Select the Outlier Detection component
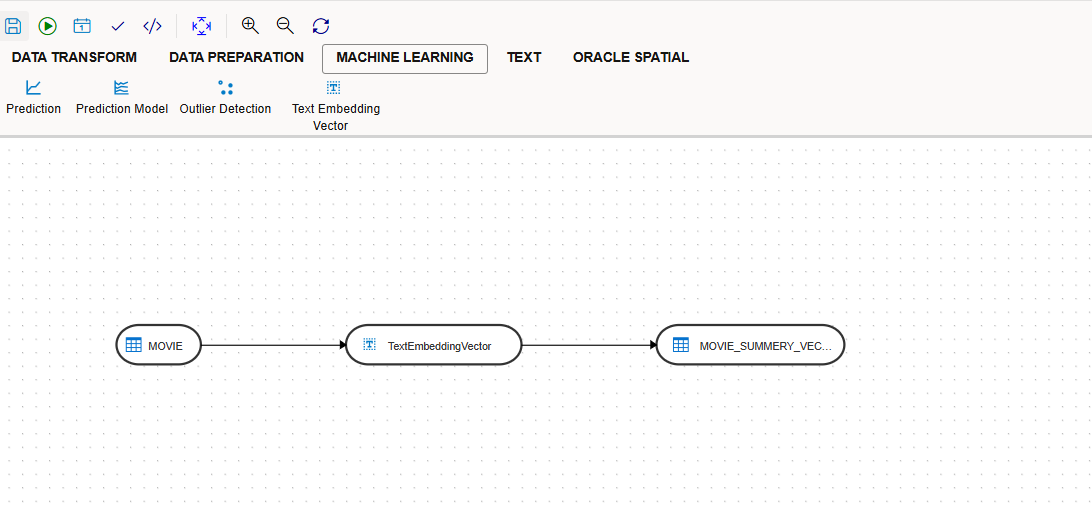 point(225,97)
